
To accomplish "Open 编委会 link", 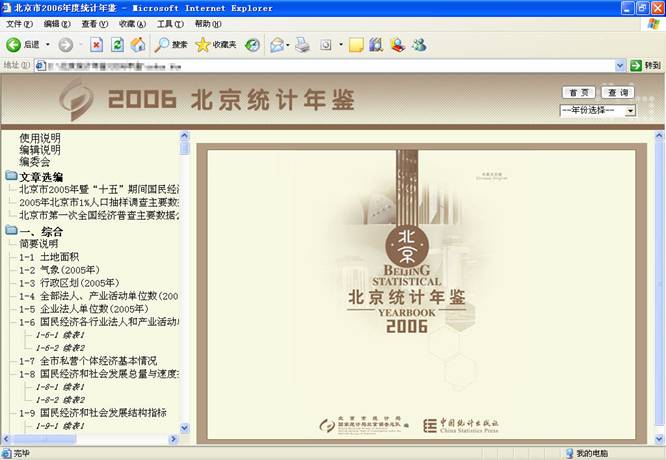I will tap(35, 162).
